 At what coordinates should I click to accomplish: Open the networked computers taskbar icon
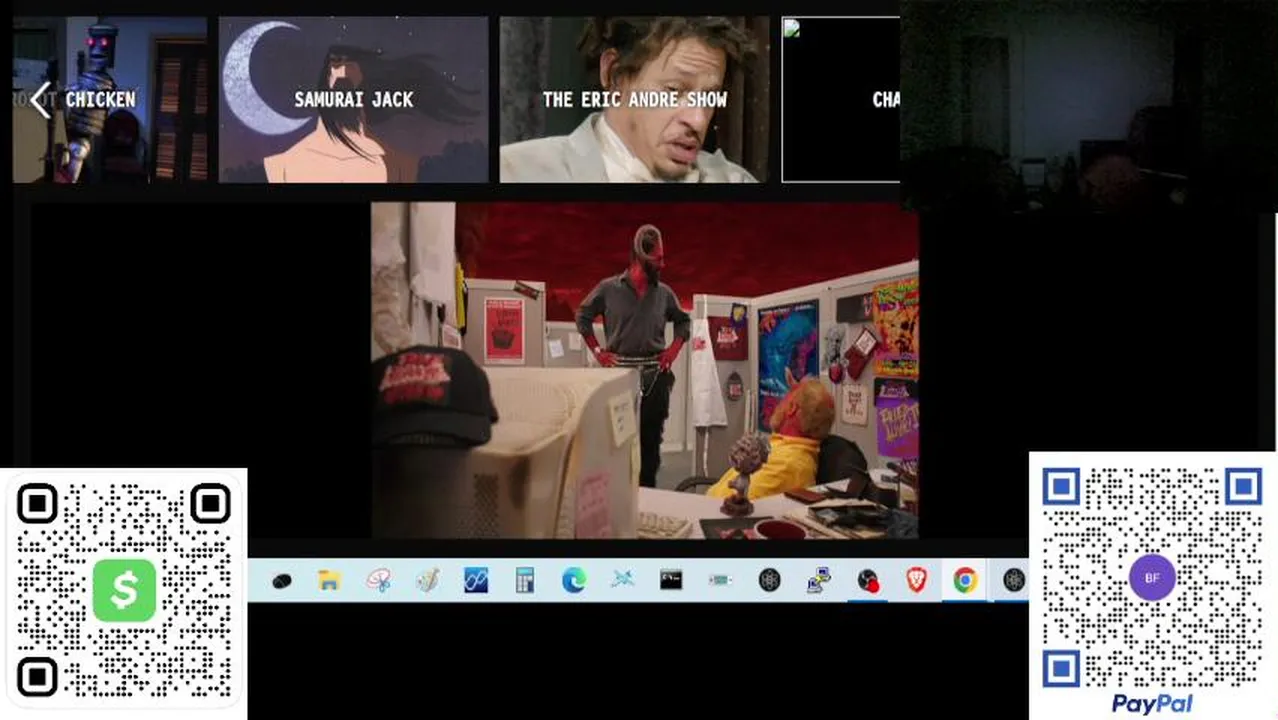click(x=818, y=580)
